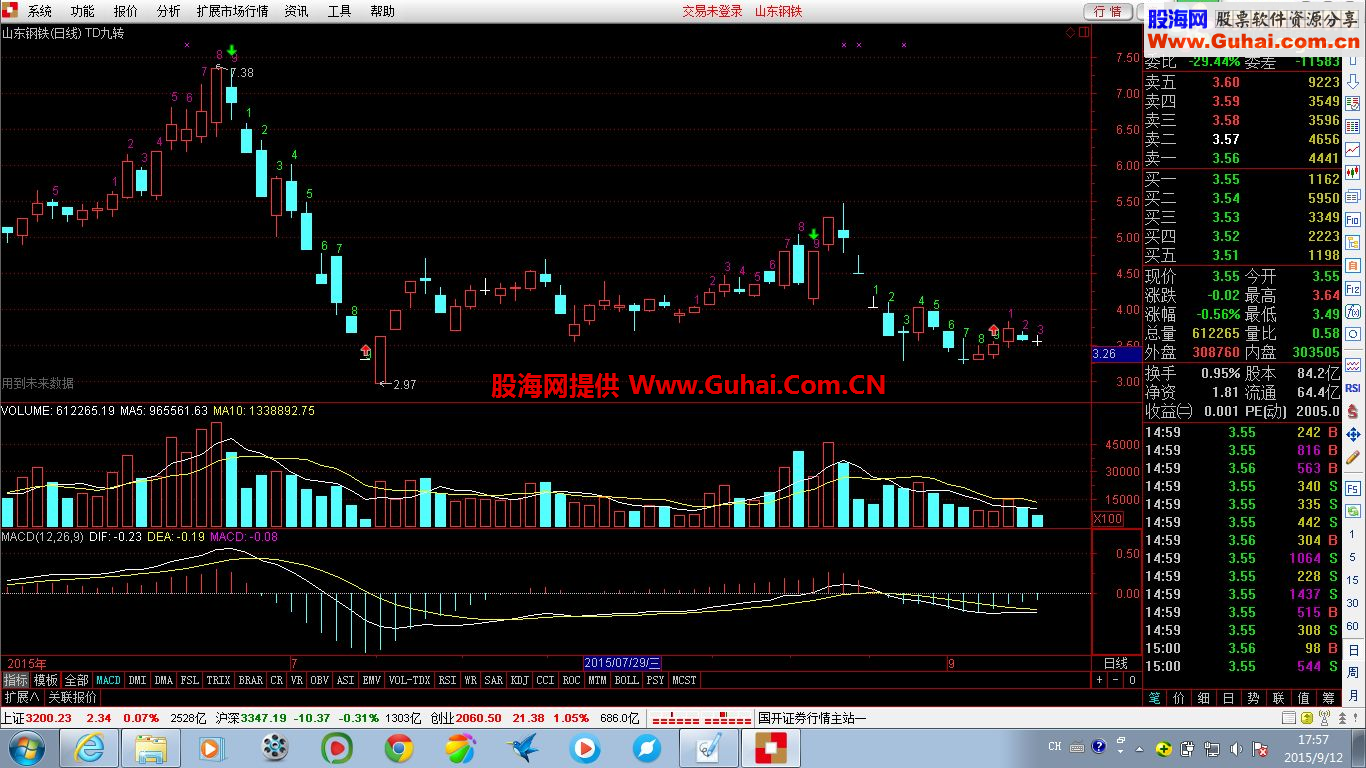Image resolution: width=1366 pixels, height=768 pixels.
Task: Select the VOL-TDX indicator tab
Action: (x=409, y=680)
